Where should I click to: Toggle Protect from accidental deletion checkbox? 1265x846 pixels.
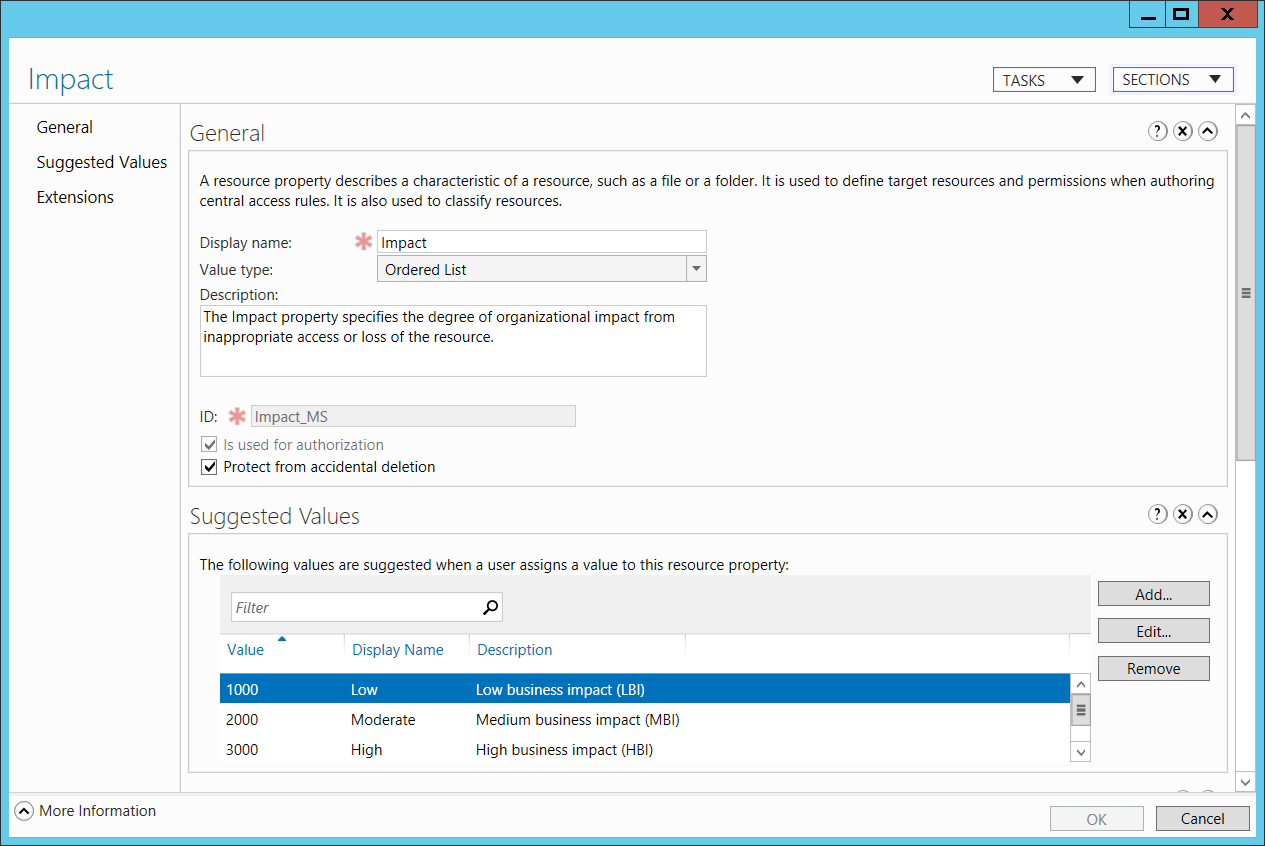tap(209, 467)
